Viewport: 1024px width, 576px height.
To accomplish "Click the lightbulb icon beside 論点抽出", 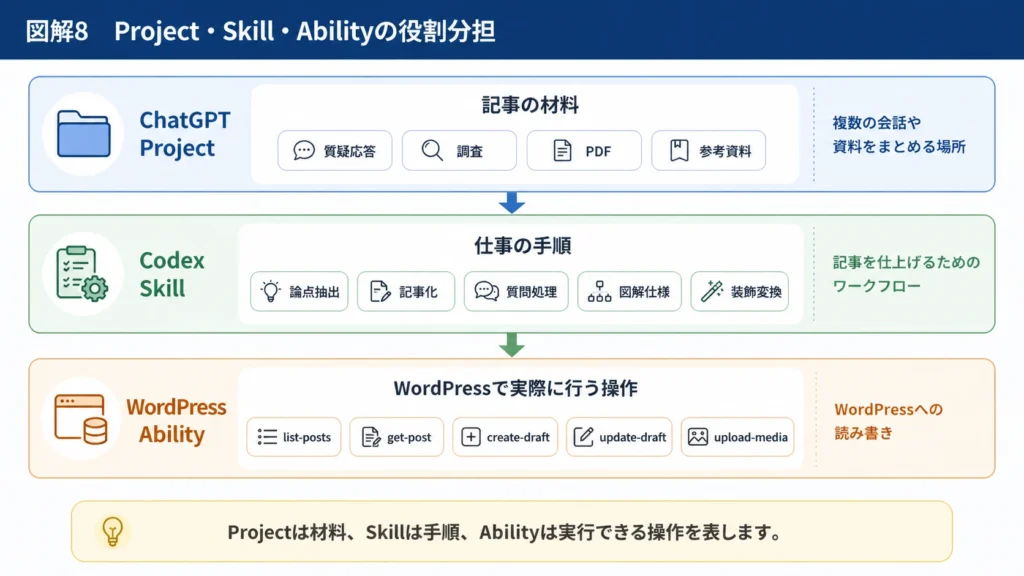I will click(x=270, y=291).
